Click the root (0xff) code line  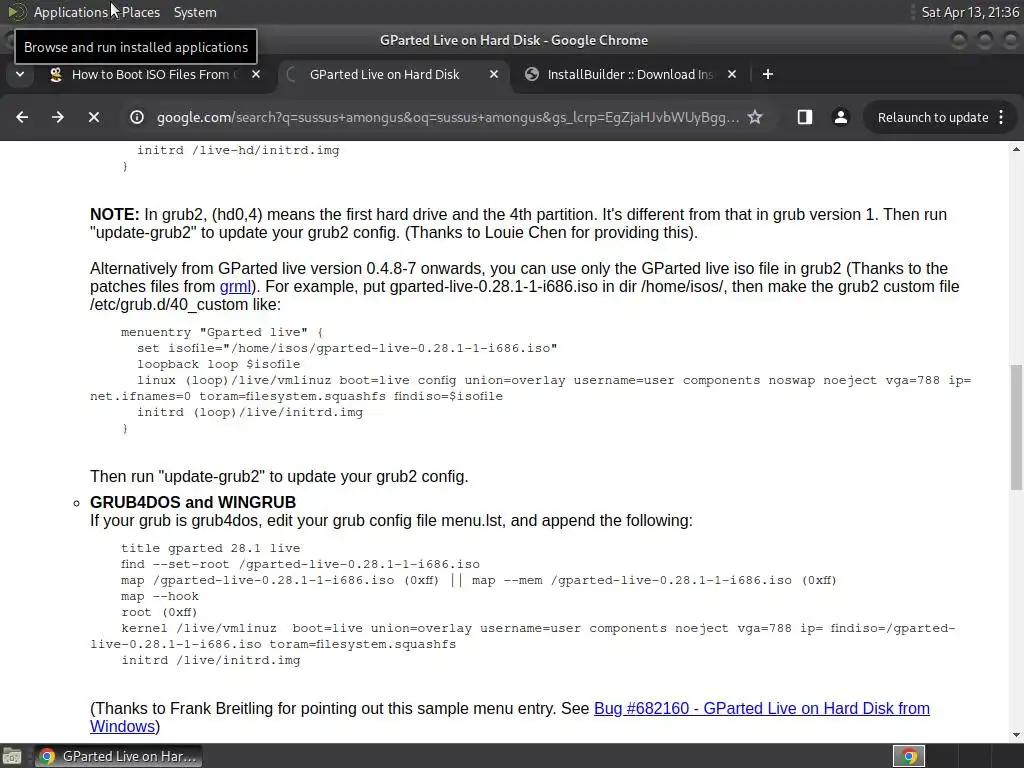tap(159, 613)
